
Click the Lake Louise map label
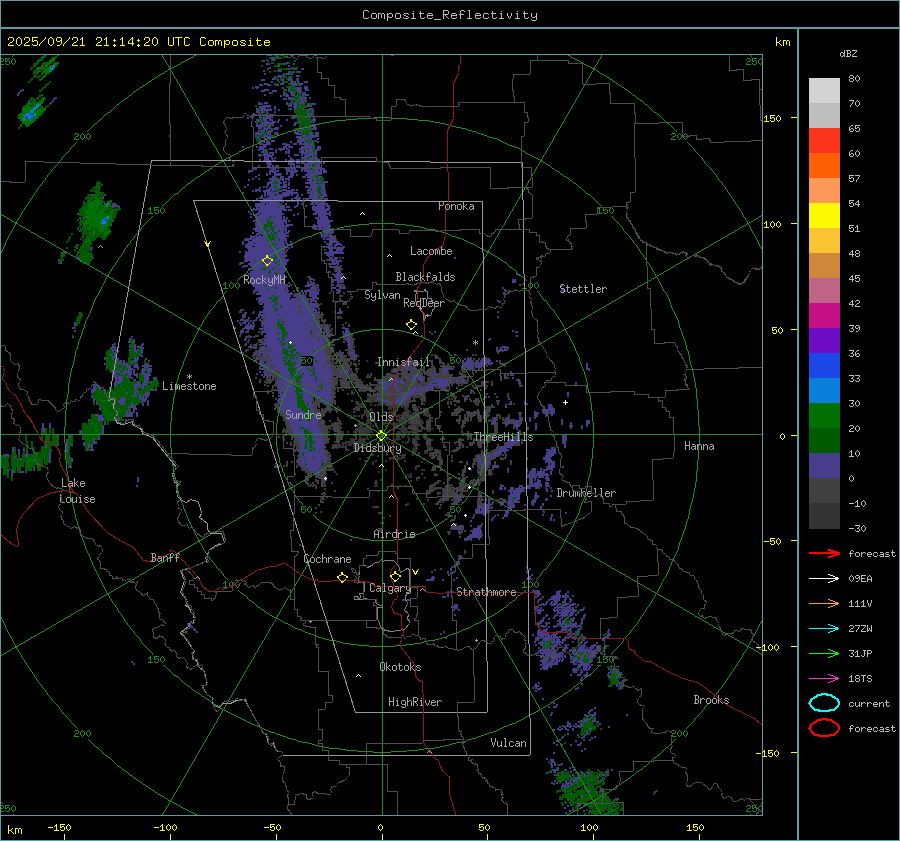[x=77, y=491]
